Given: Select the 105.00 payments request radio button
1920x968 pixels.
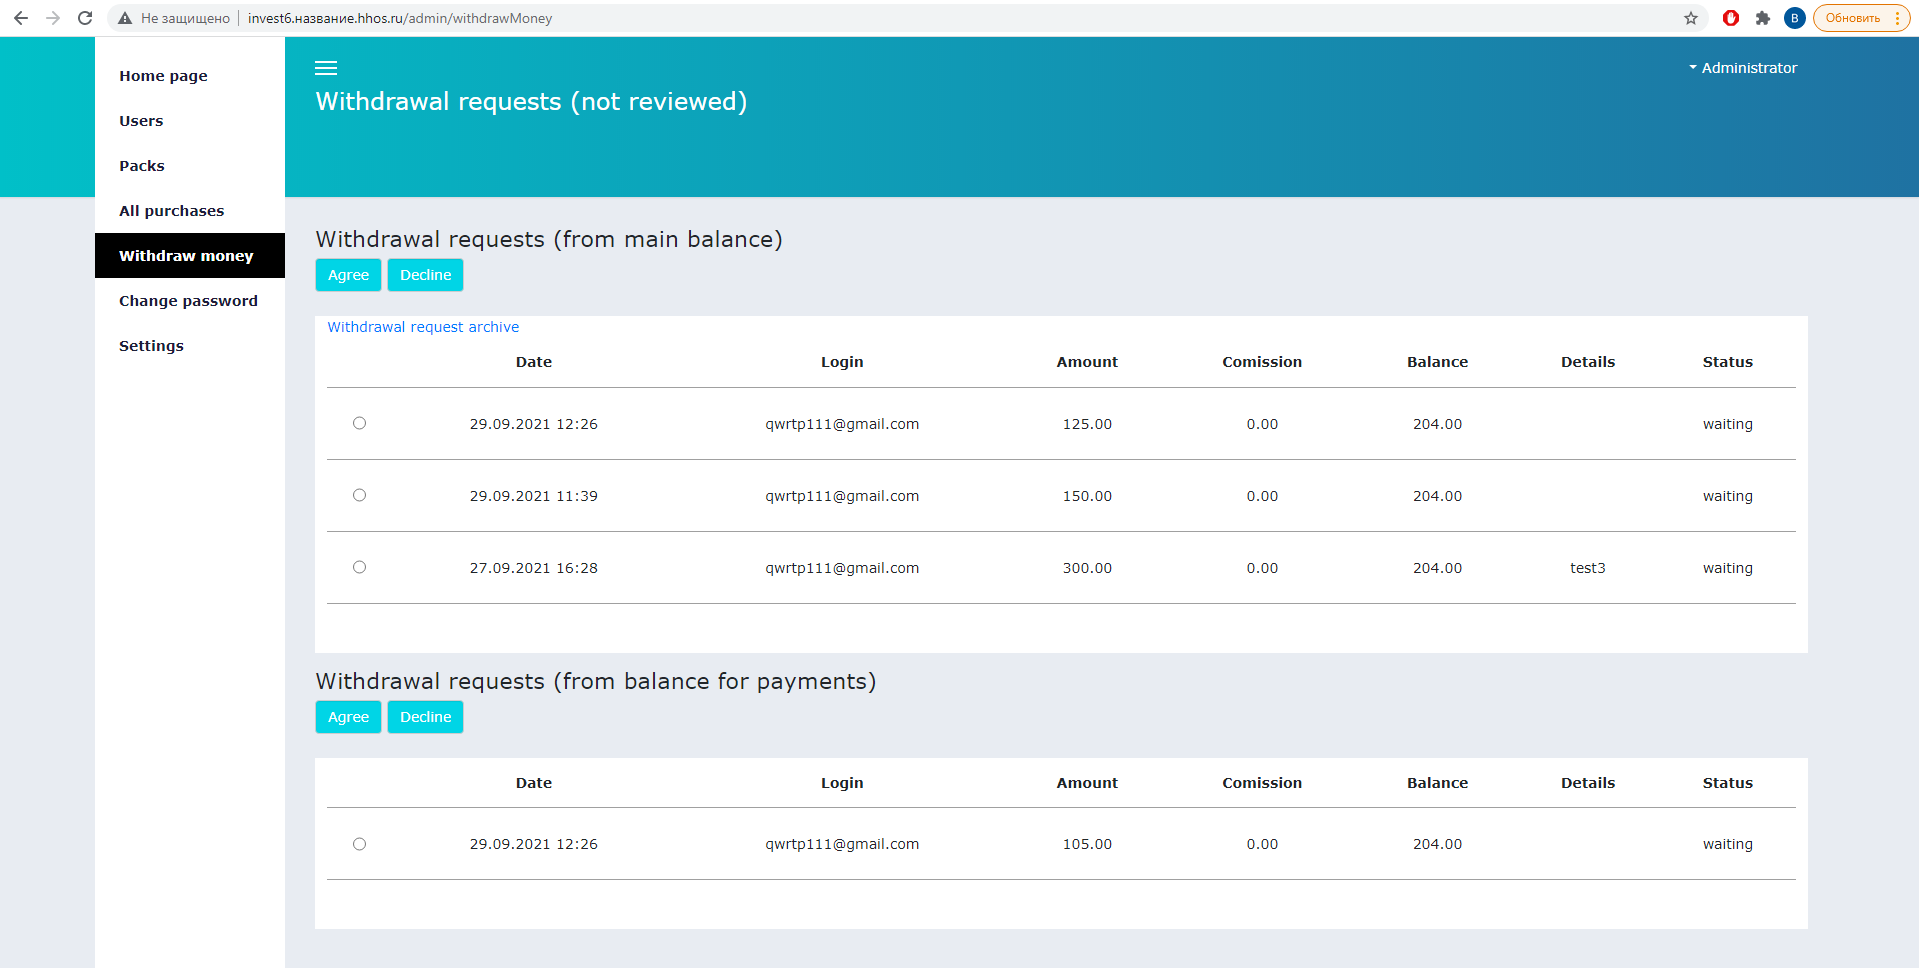Looking at the screenshot, I should tap(360, 844).
